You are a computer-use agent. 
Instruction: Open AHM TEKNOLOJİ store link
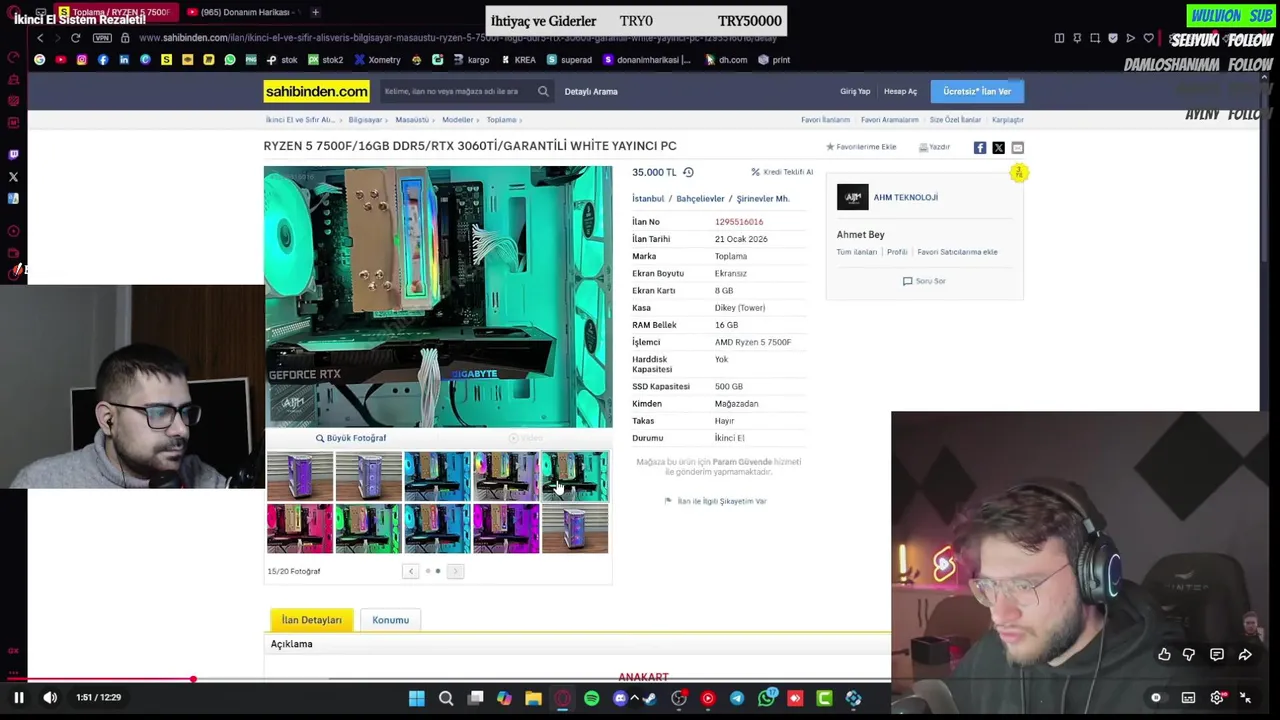point(905,197)
